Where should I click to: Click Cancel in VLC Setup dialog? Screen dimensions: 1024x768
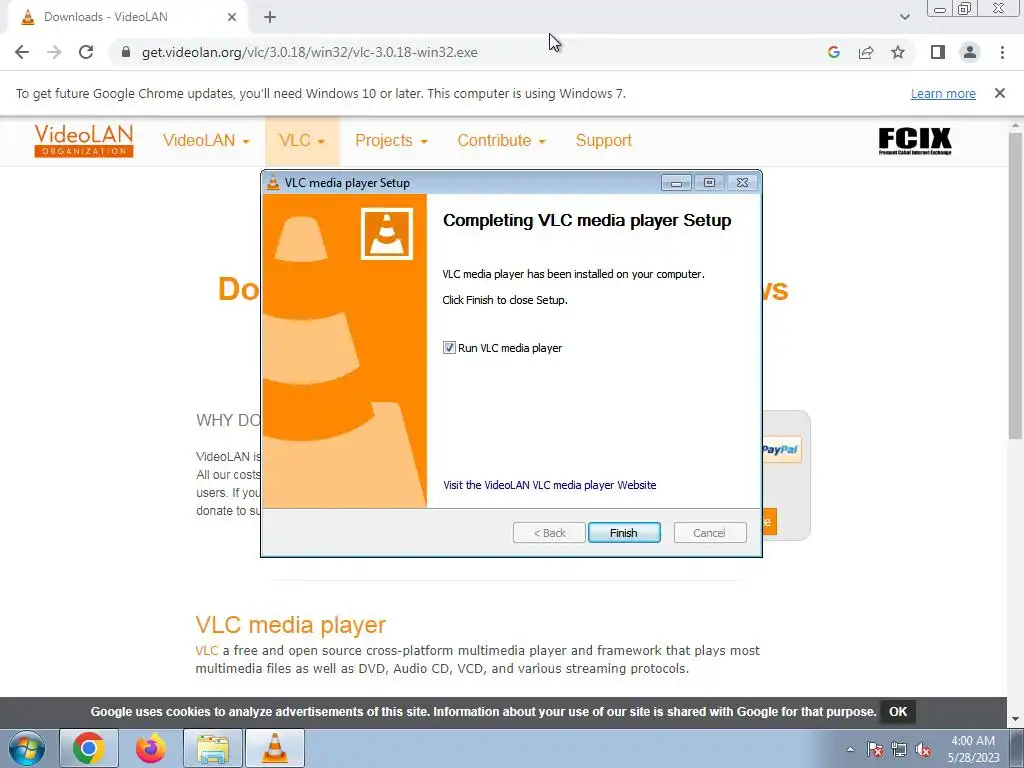[709, 533]
